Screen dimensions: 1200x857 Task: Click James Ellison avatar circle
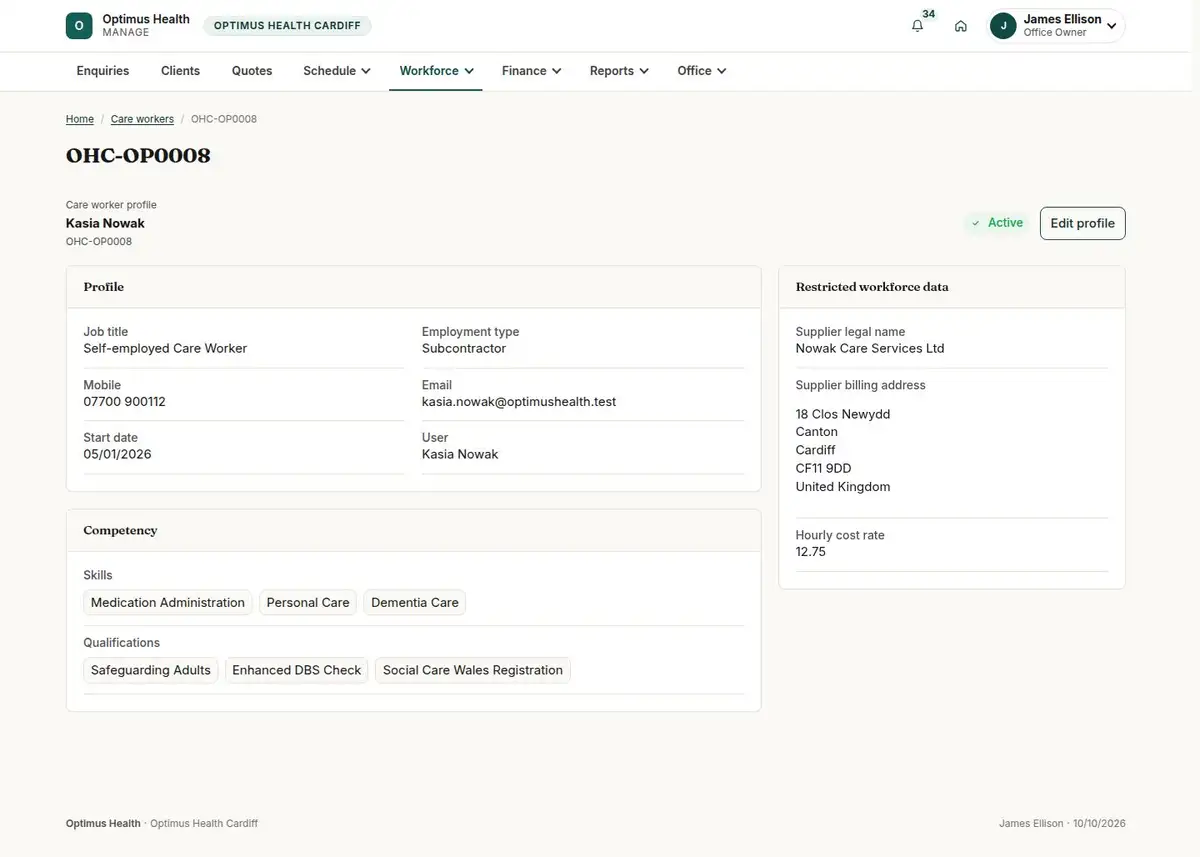click(x=1003, y=26)
